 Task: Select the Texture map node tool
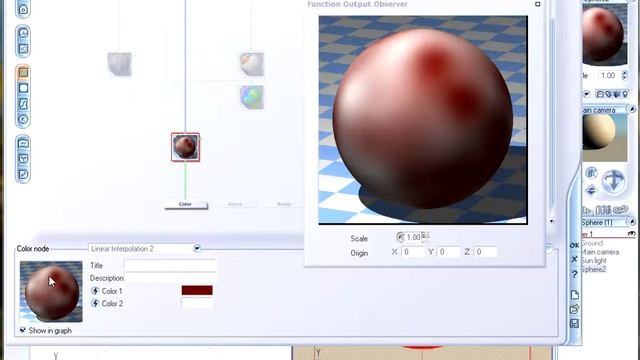click(x=23, y=88)
